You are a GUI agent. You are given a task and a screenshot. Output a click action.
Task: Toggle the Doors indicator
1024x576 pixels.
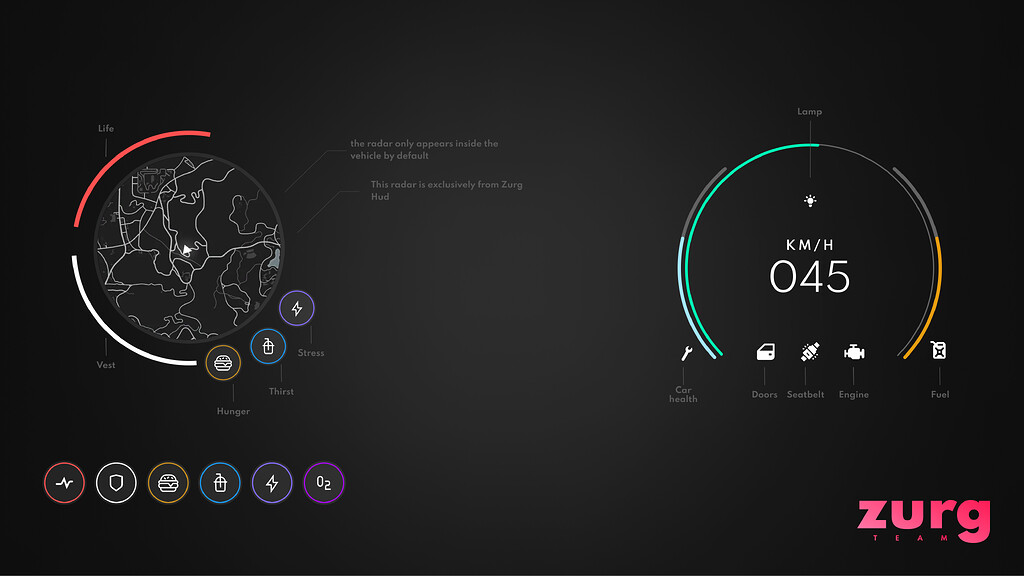(x=764, y=352)
